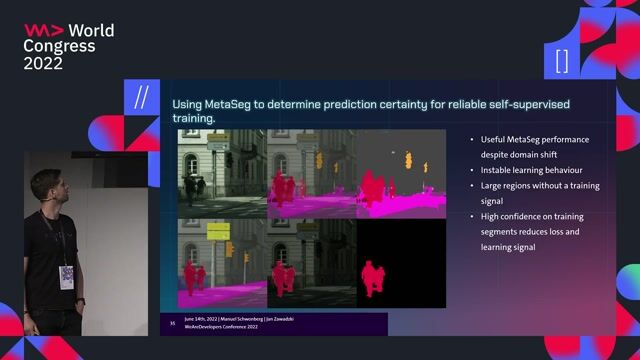Open street image with yellow sign overlay

[222, 263]
